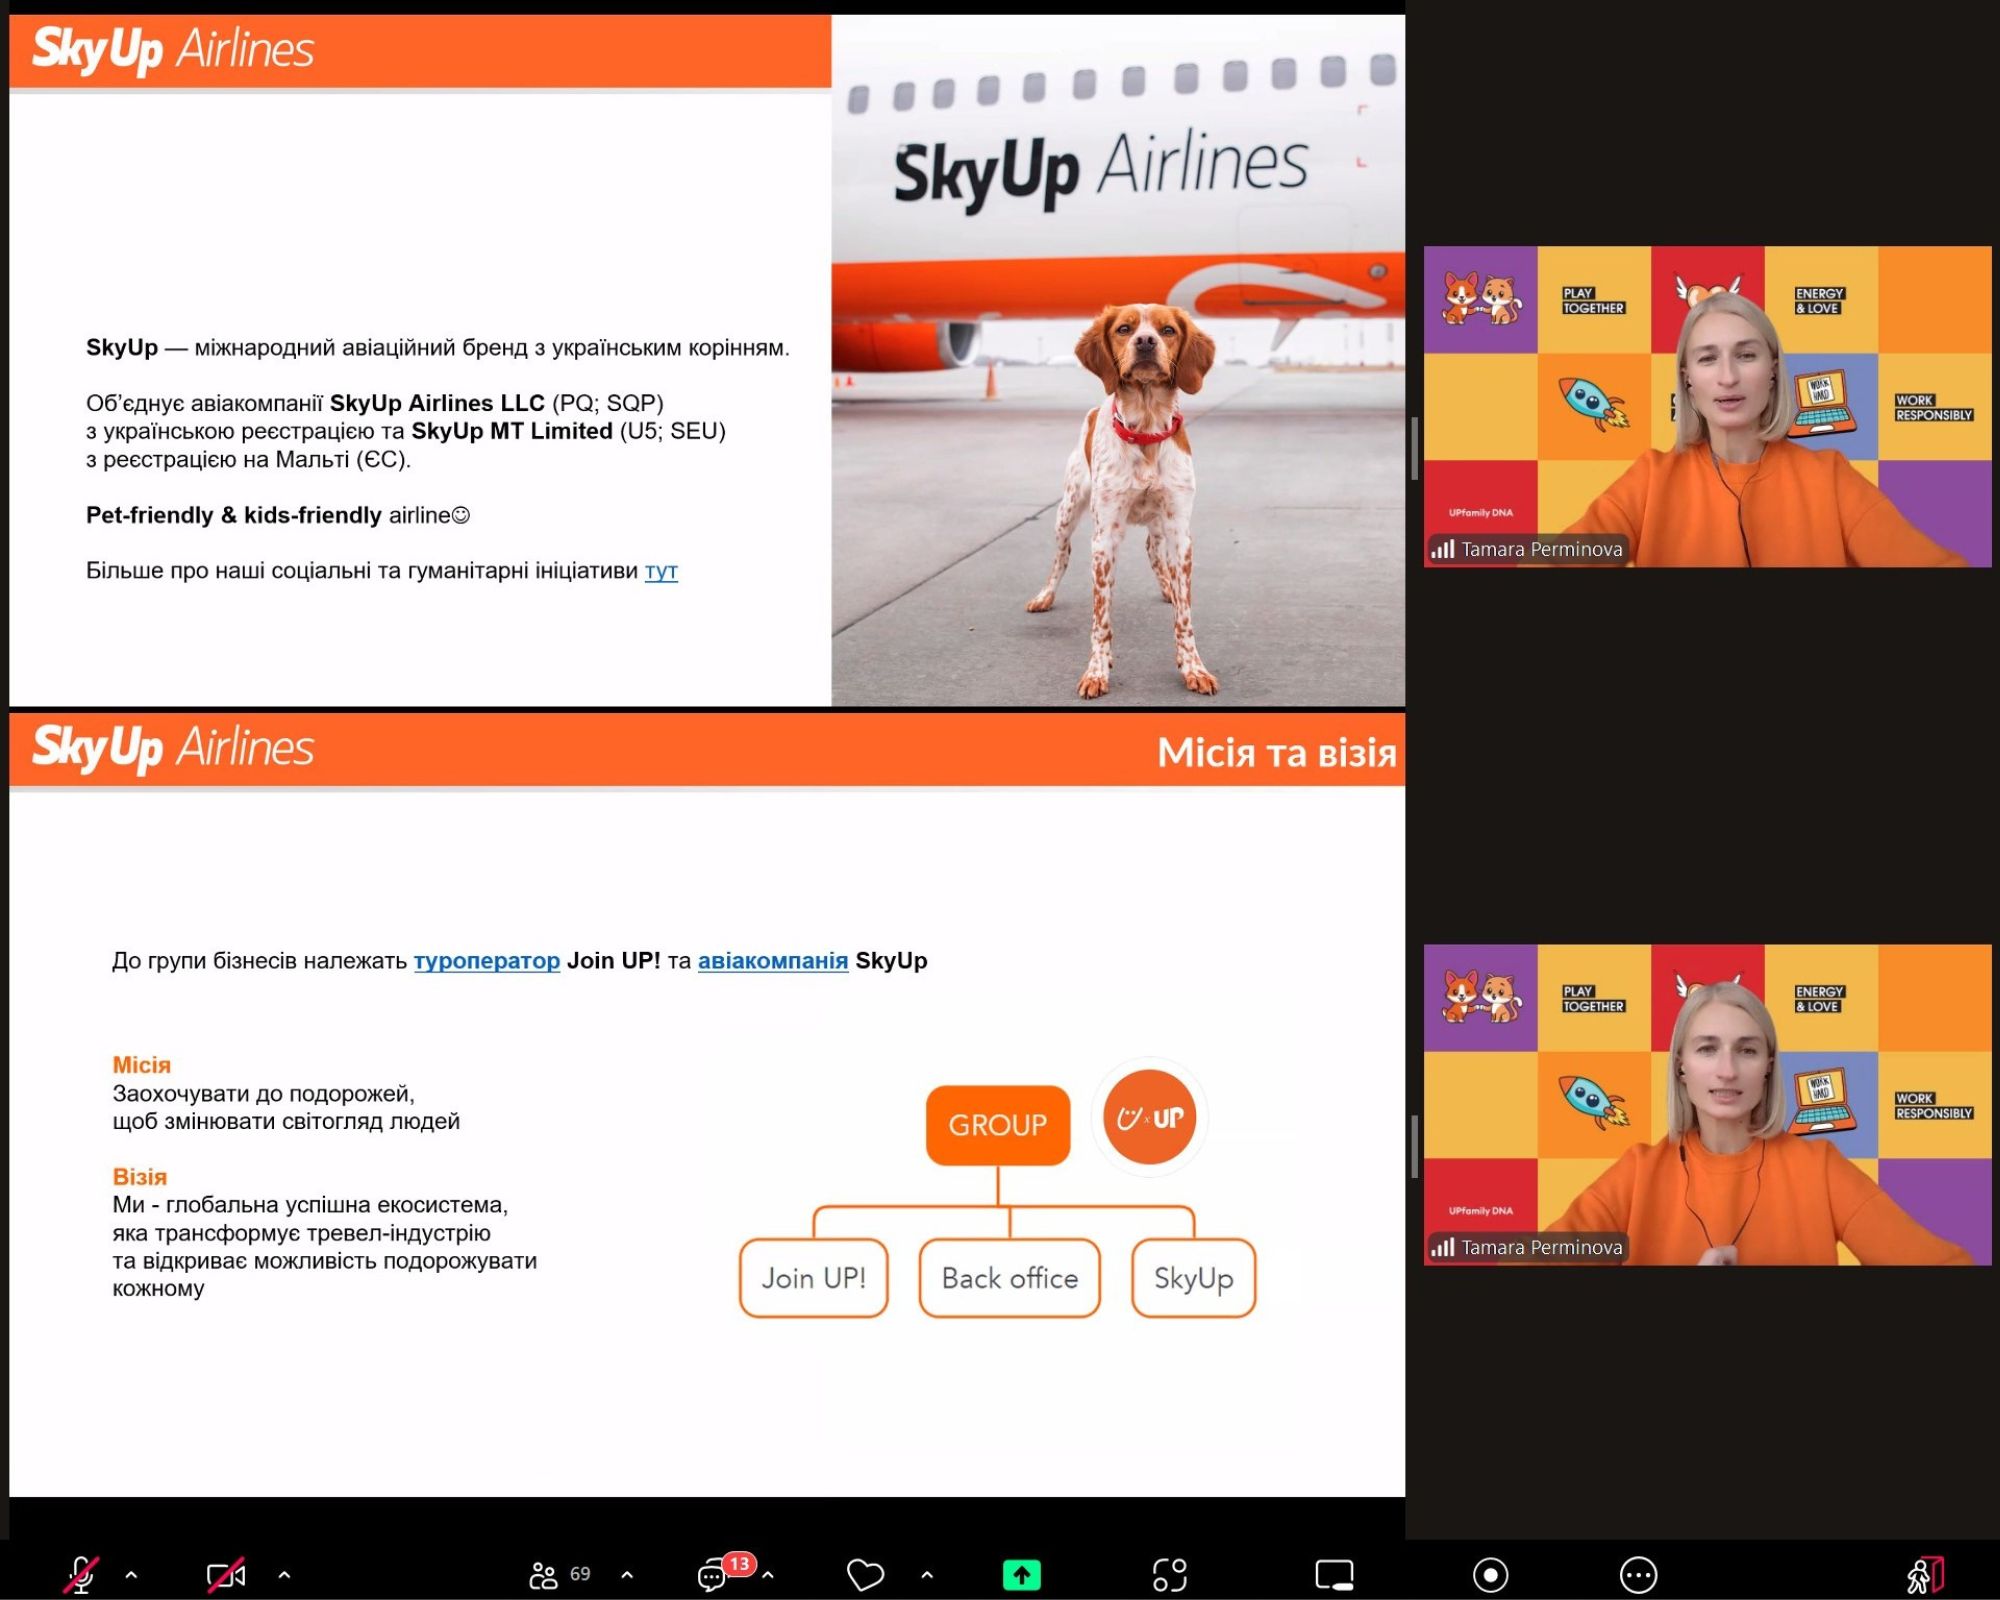Click green share screen button

pos(1021,1575)
